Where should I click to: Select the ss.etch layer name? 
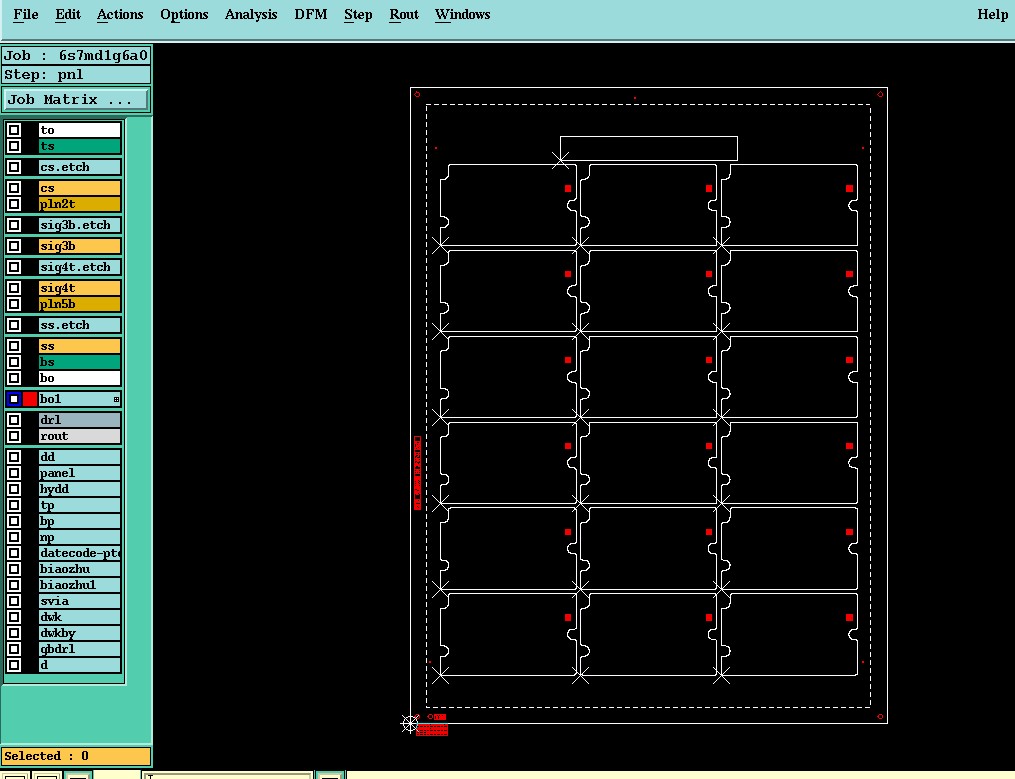[80, 325]
